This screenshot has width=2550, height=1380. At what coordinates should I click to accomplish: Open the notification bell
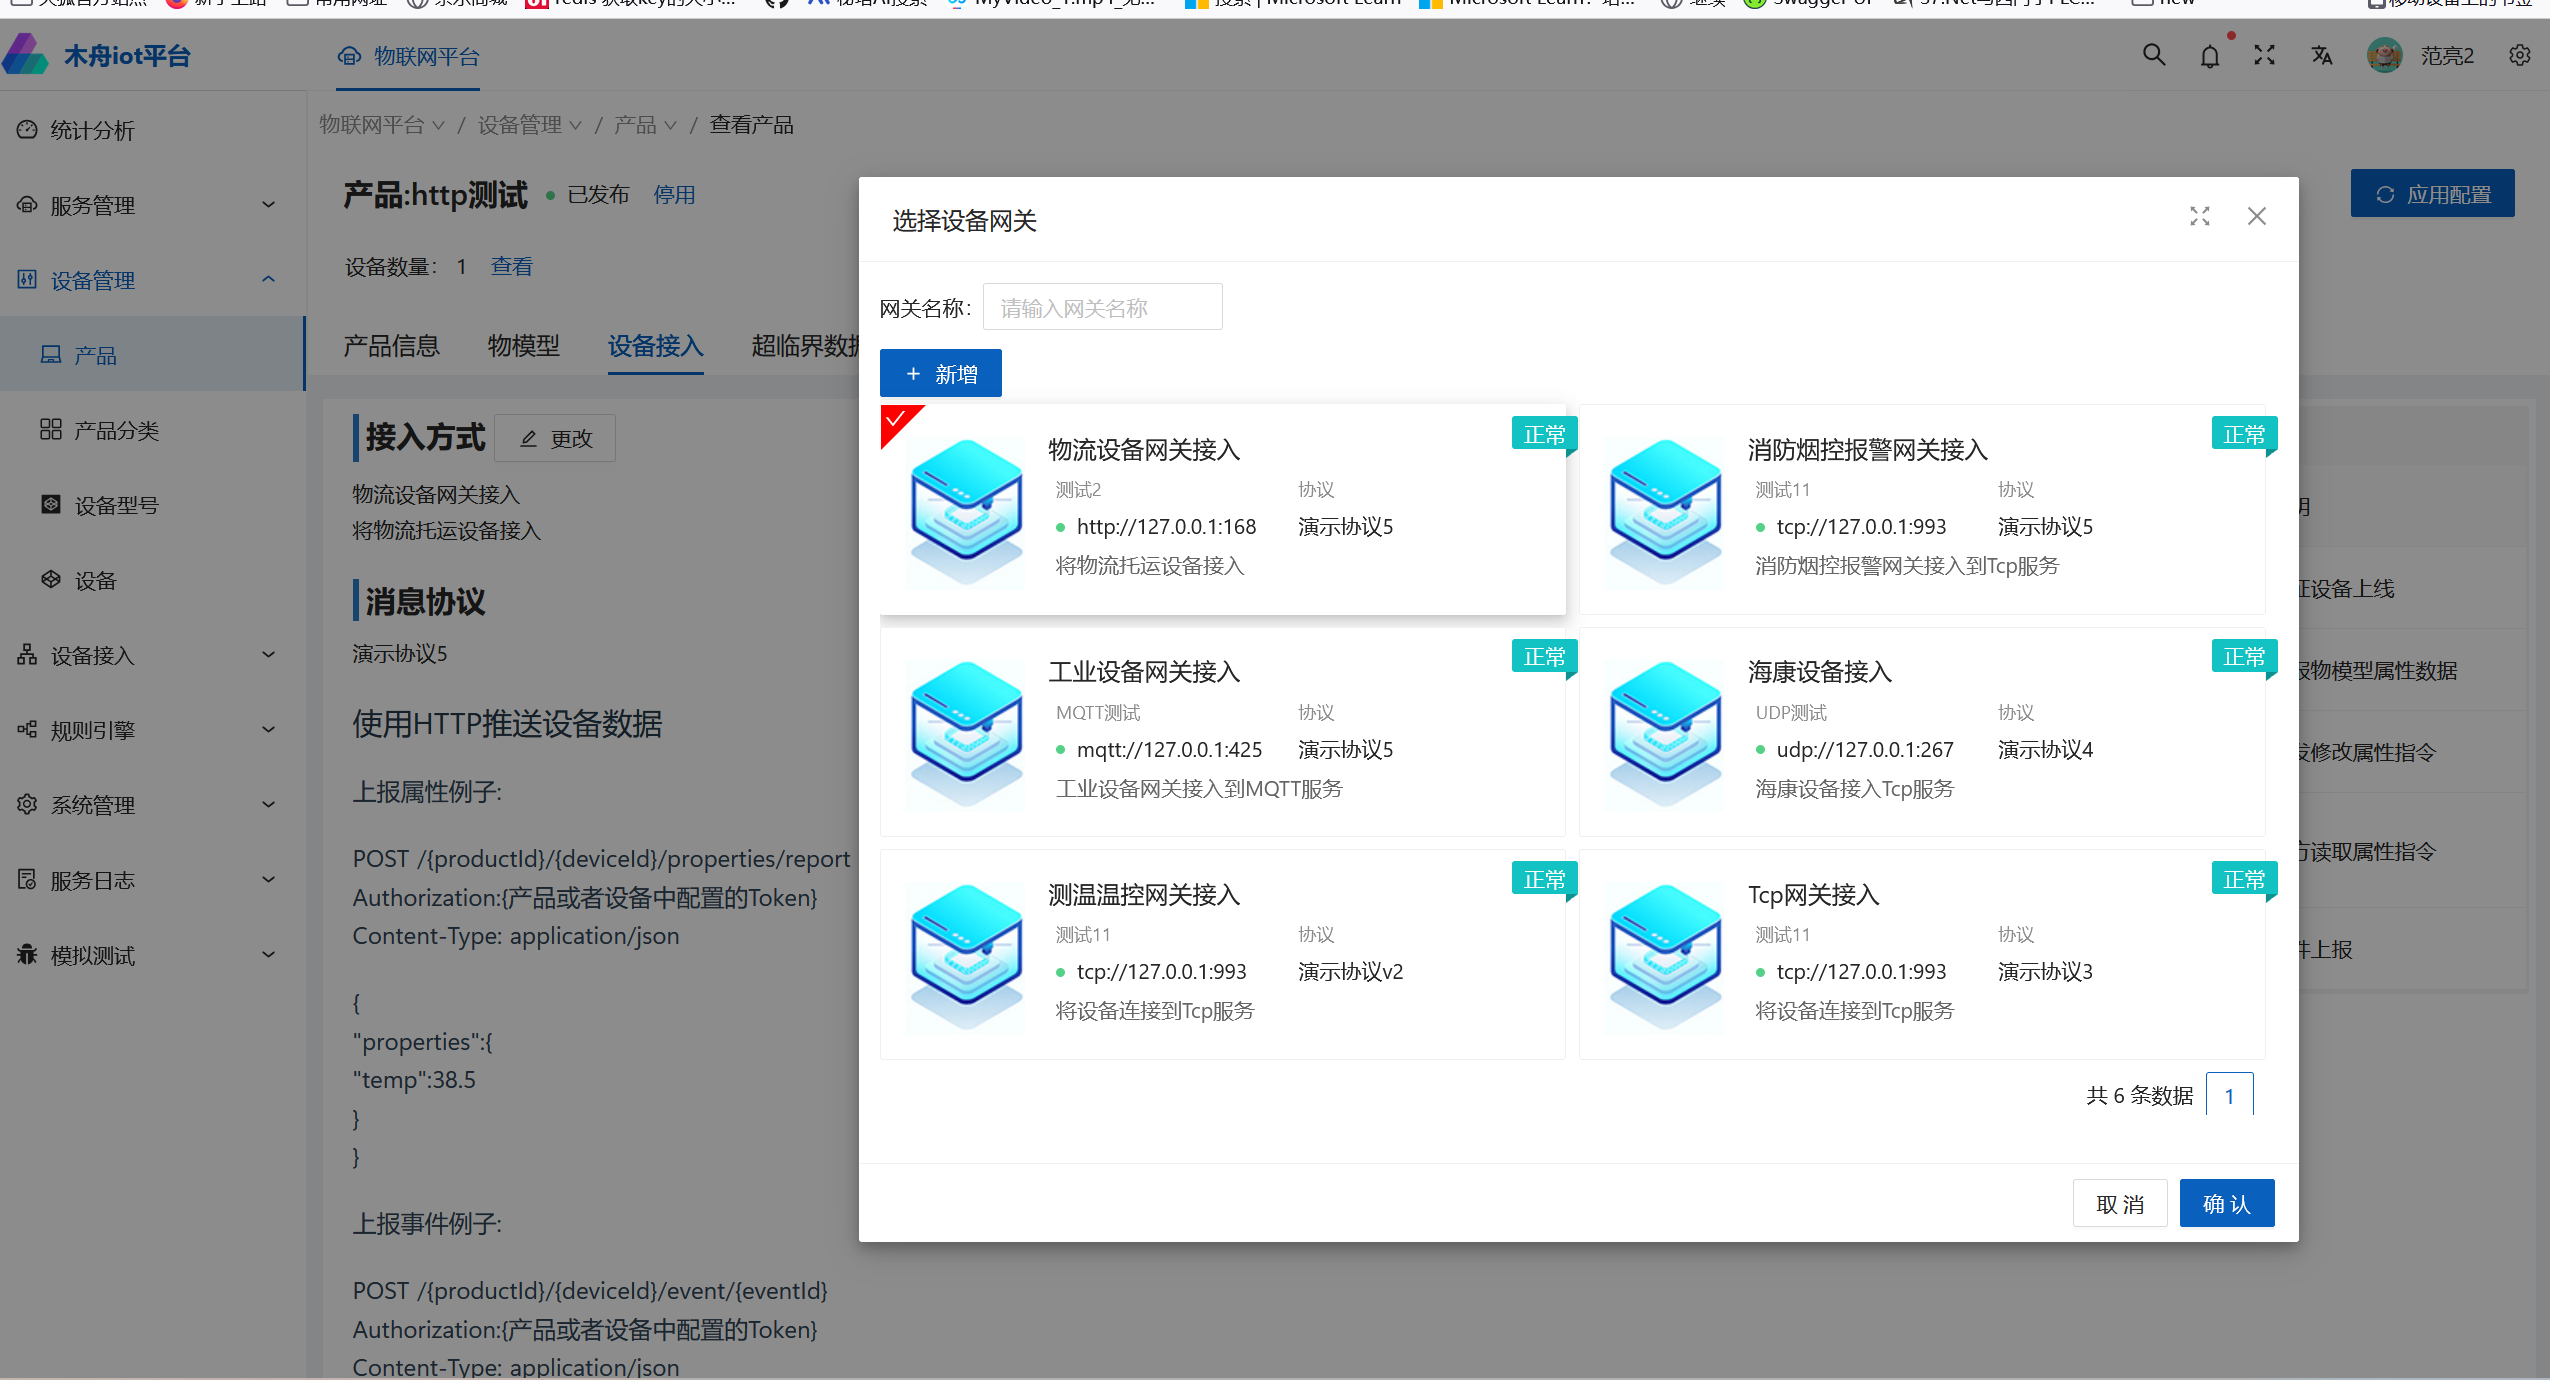coord(2209,57)
